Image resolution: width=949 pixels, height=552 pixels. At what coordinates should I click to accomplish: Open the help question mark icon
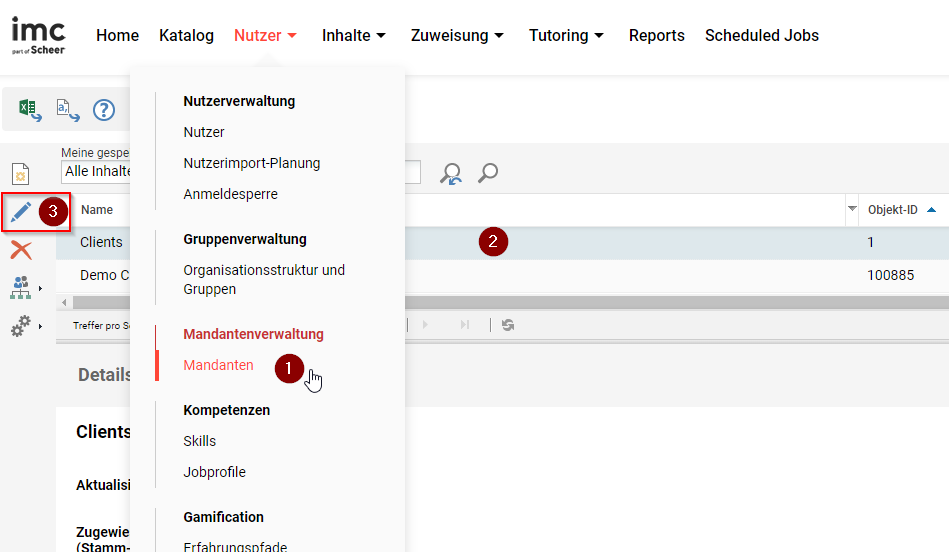point(104,110)
